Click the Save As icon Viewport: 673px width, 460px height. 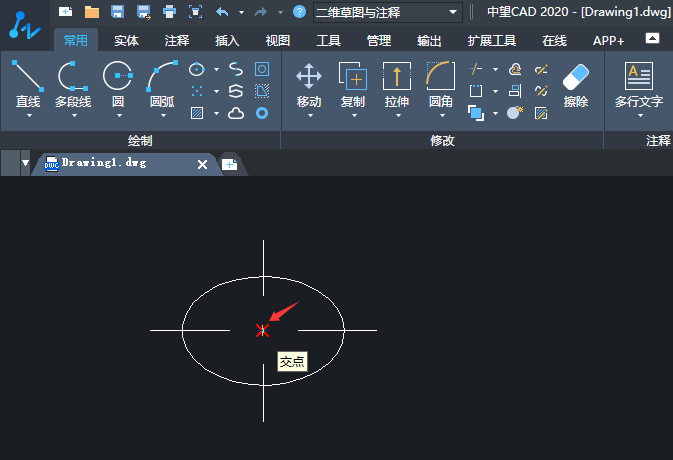(x=143, y=12)
